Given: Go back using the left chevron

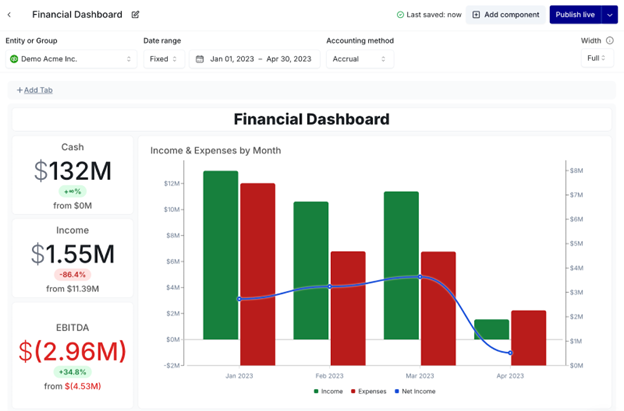Looking at the screenshot, I should point(9,15).
